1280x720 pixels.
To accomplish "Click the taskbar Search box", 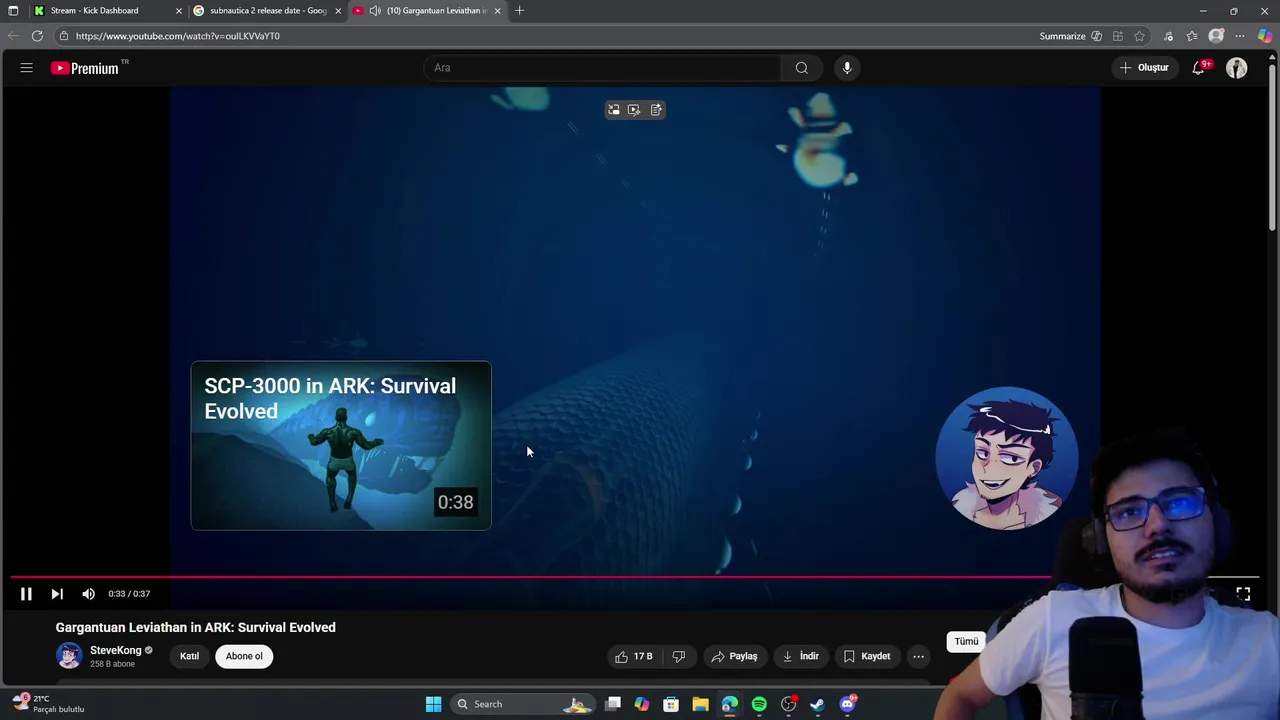I will 524,704.
